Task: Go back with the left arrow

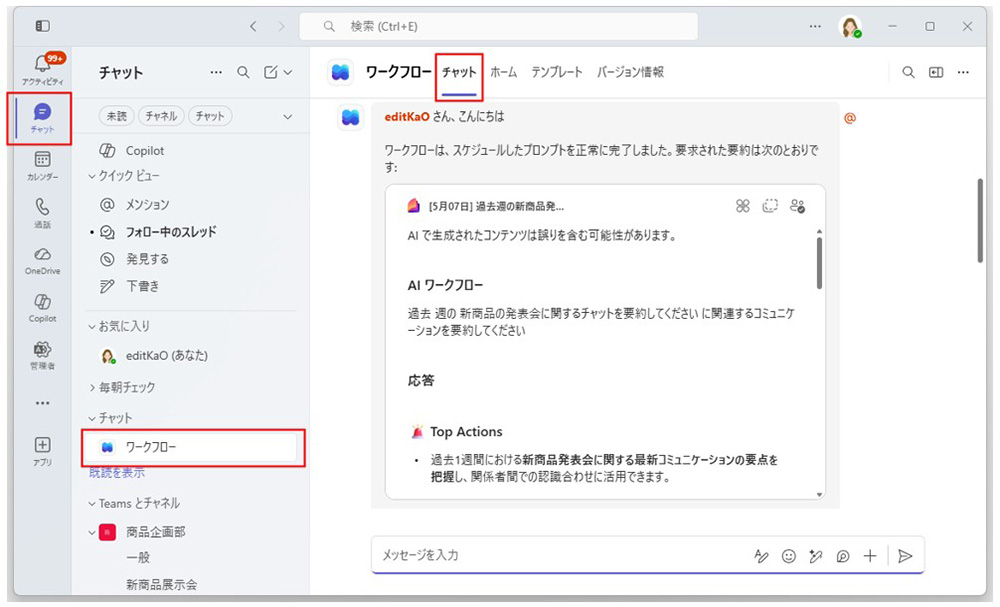Action: pyautogui.click(x=253, y=26)
